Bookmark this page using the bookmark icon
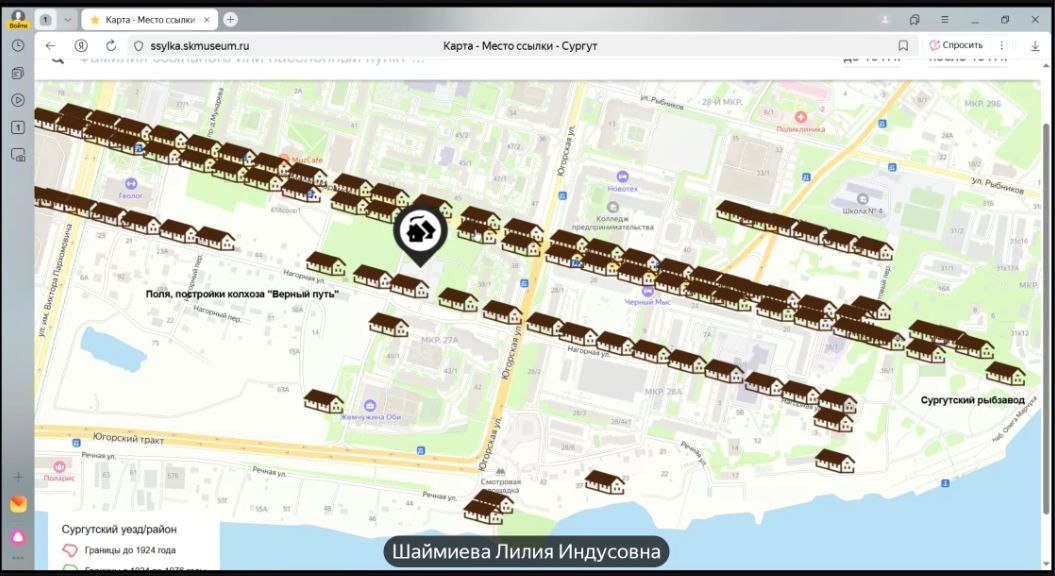1055x576 pixels. (903, 46)
